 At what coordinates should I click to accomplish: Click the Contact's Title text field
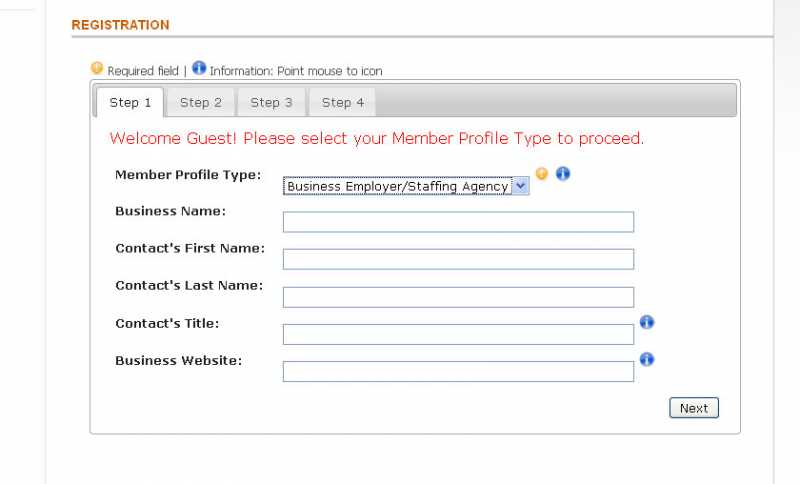pos(458,335)
